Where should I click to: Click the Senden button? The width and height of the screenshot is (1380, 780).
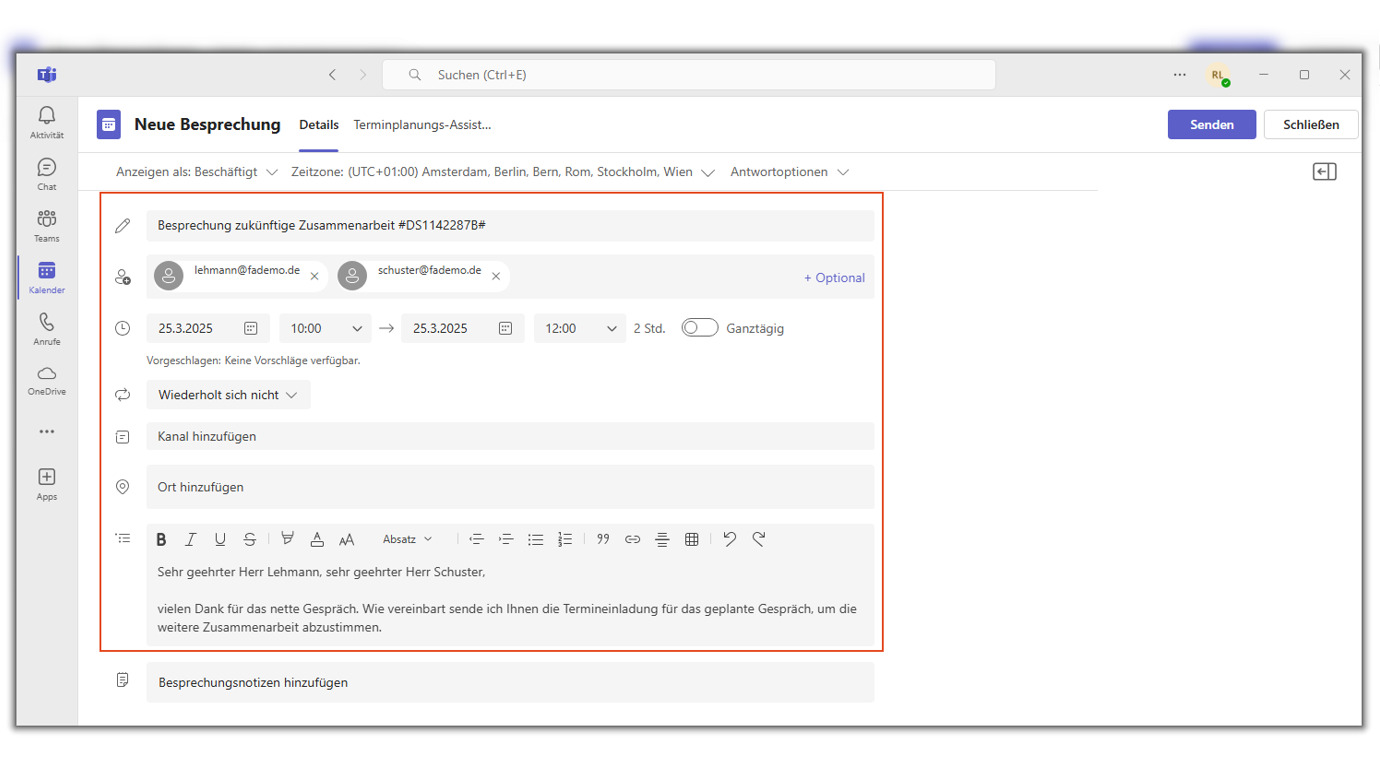click(x=1211, y=125)
